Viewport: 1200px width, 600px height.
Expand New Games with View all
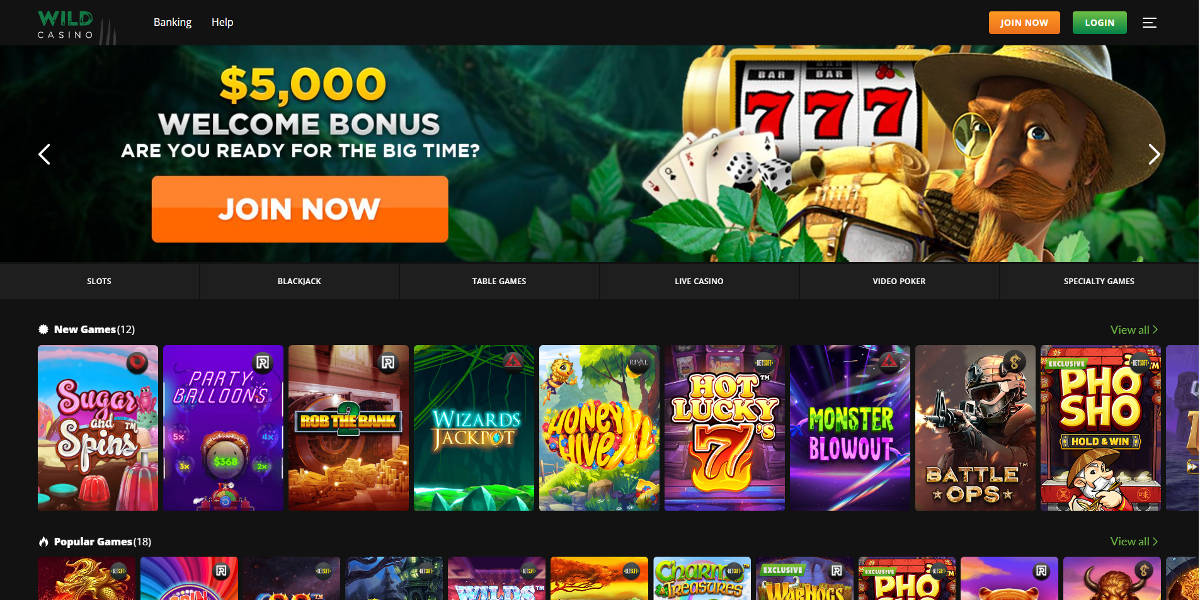(1134, 329)
